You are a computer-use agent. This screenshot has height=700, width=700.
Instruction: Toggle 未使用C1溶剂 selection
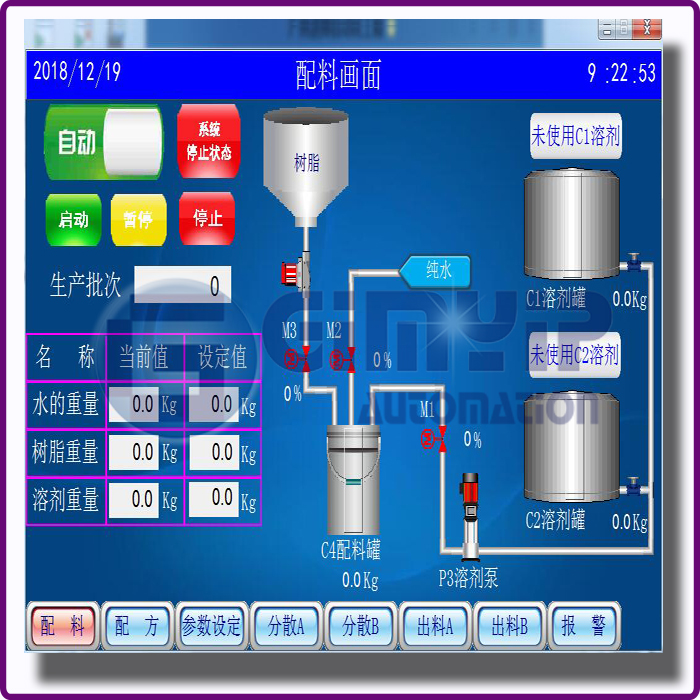[x=575, y=136]
